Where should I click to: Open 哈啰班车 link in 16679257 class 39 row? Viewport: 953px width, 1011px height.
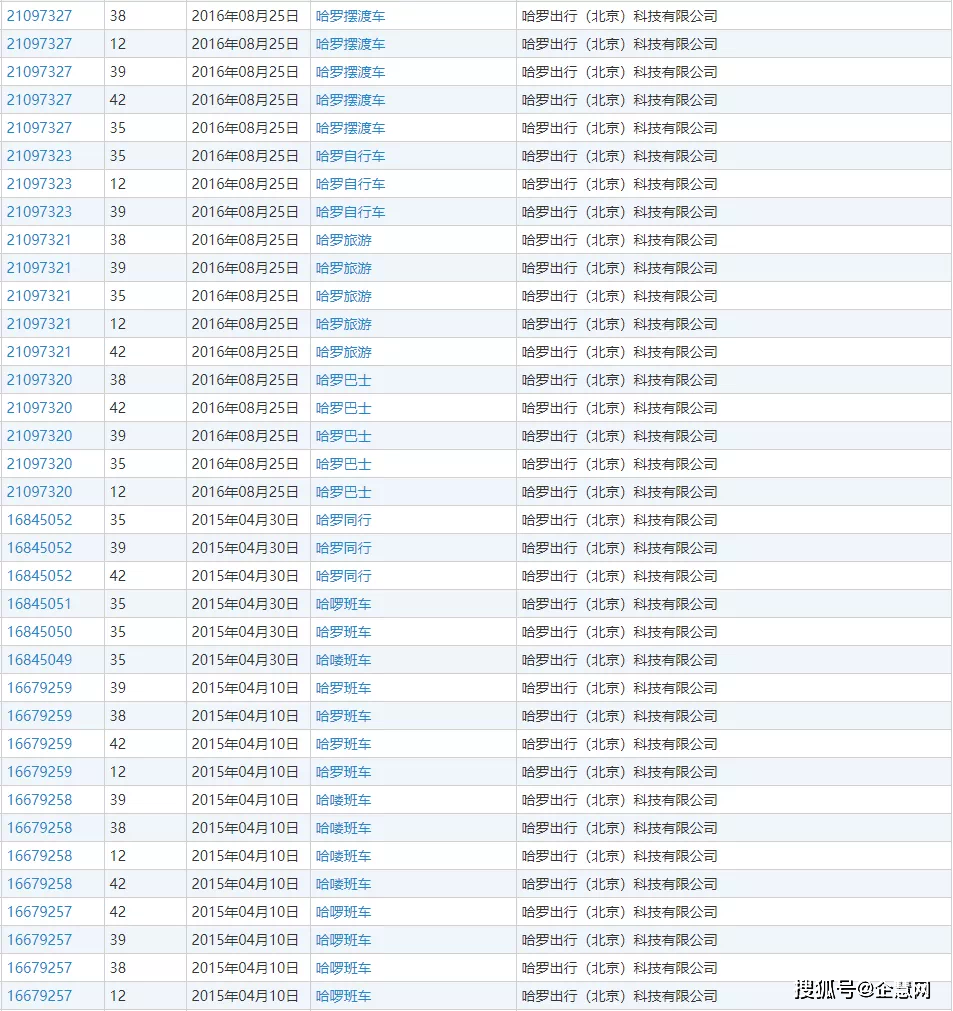tap(344, 941)
